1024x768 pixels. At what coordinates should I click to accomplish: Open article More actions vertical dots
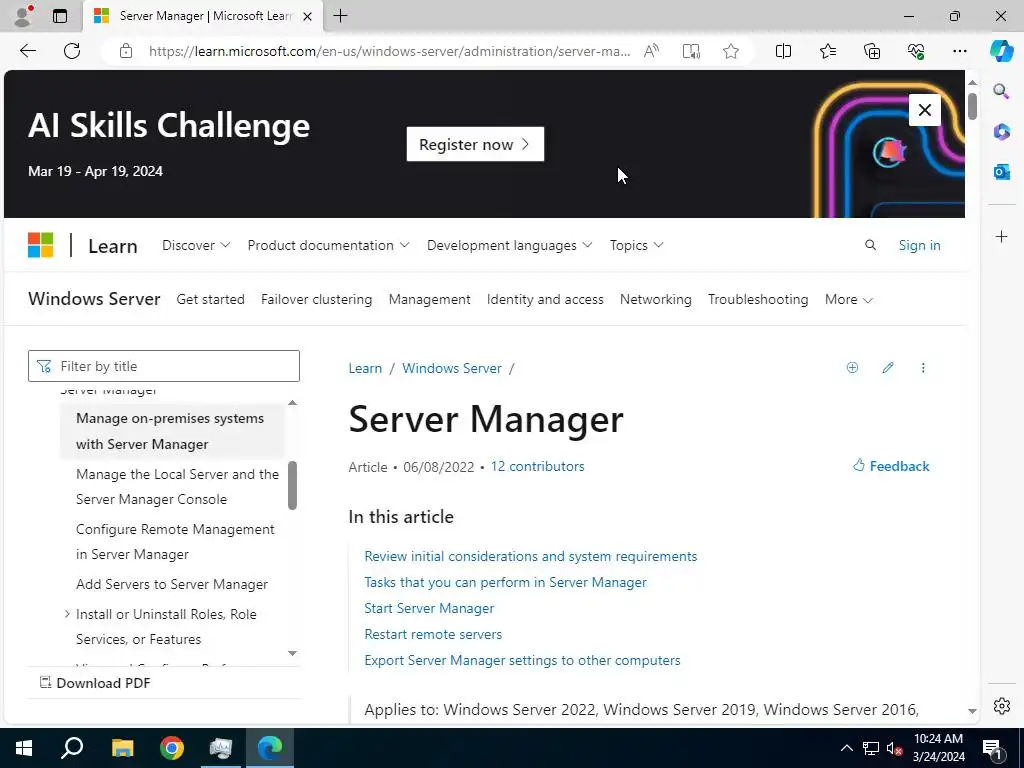tap(923, 368)
